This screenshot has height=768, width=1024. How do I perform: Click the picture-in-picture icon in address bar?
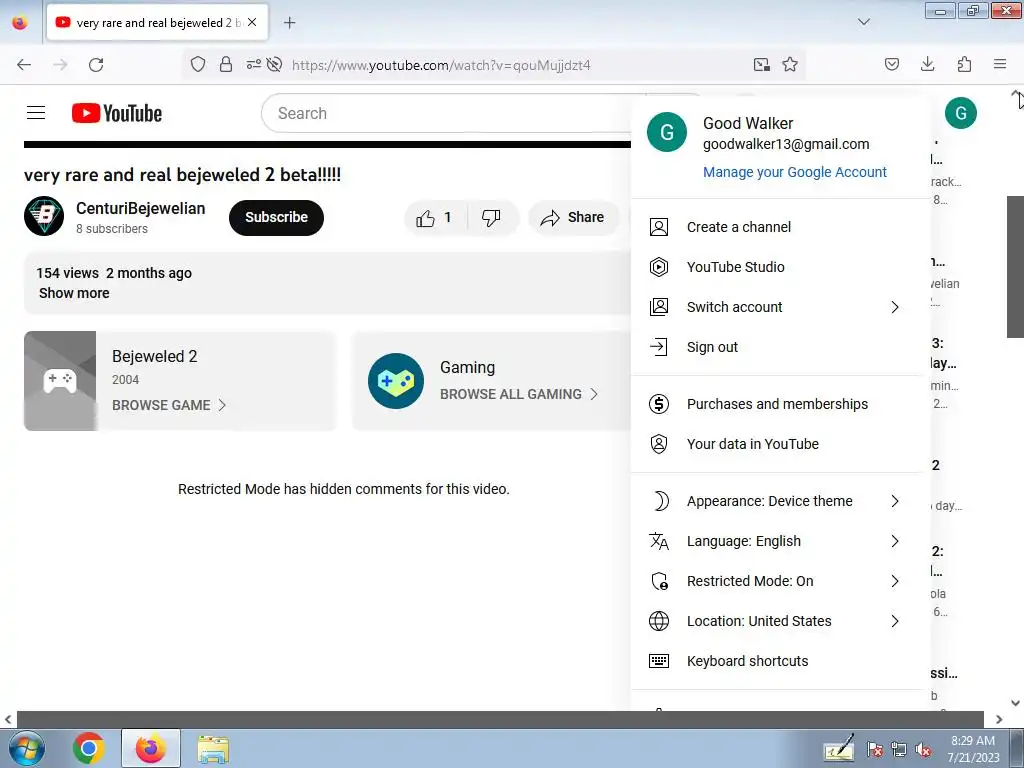coord(761,65)
